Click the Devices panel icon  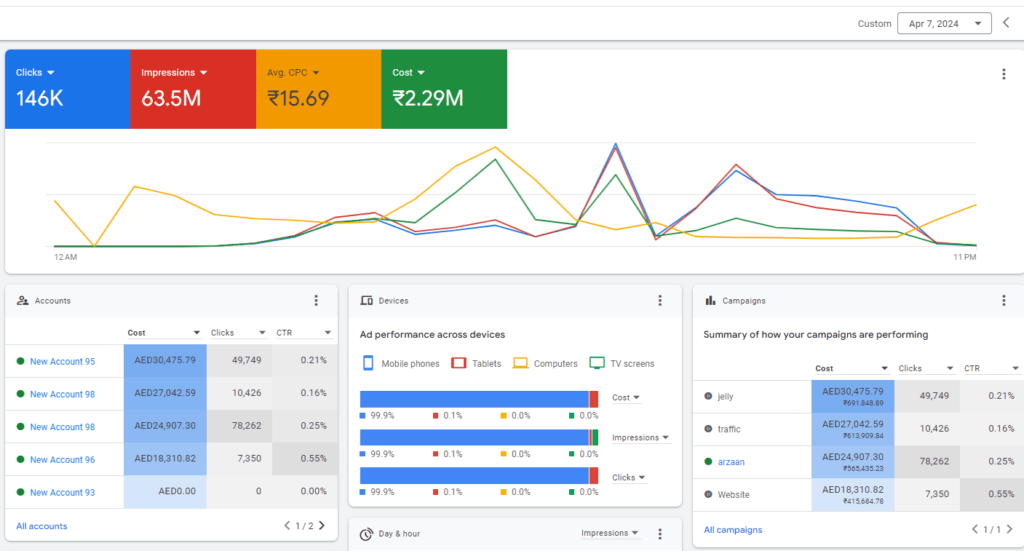[367, 300]
